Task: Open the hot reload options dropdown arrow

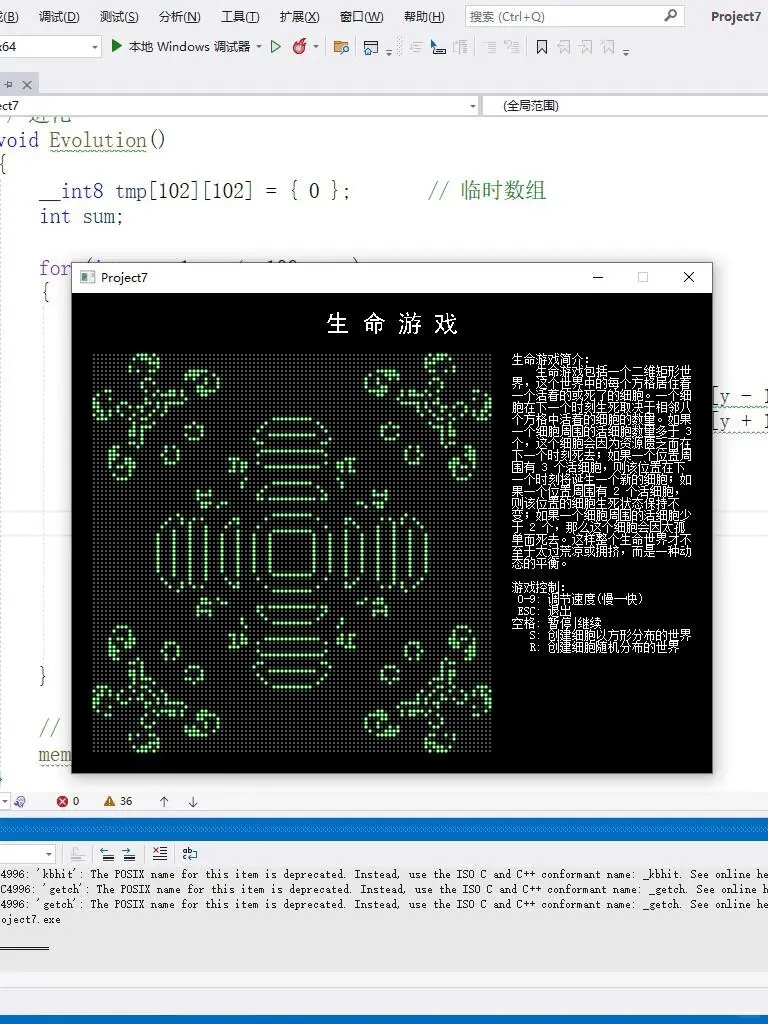Action: pyautogui.click(x=316, y=46)
